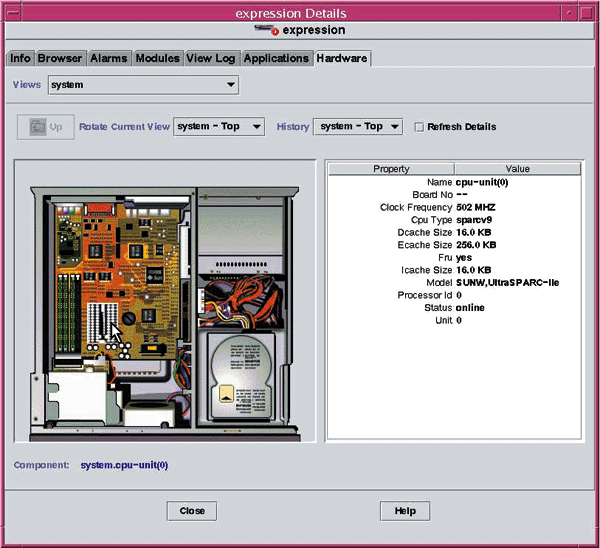This screenshot has height=548, width=600.
Task: Select the red power cable bundle
Action: 240,297
